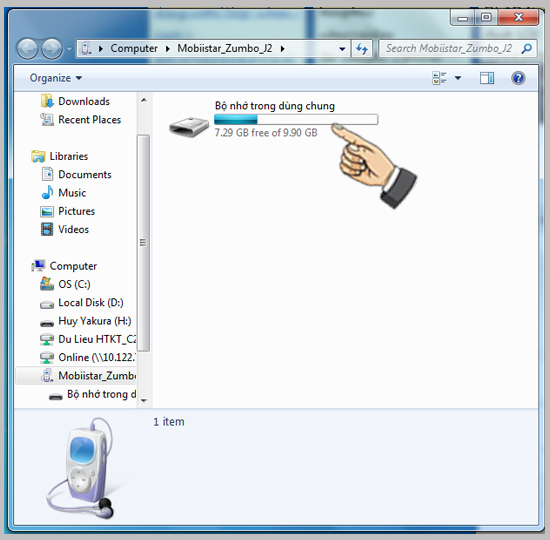This screenshot has width=550, height=540.
Task: Open the Huy Yakura (H:) drive
Action: pyautogui.click(x=94, y=321)
